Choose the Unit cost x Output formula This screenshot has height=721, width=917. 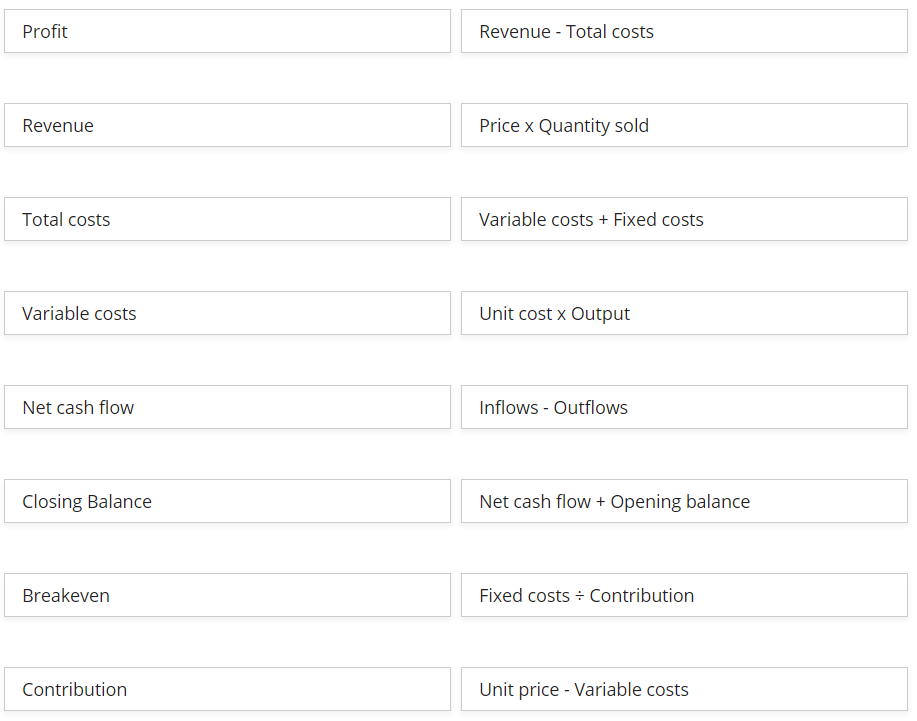coord(684,314)
